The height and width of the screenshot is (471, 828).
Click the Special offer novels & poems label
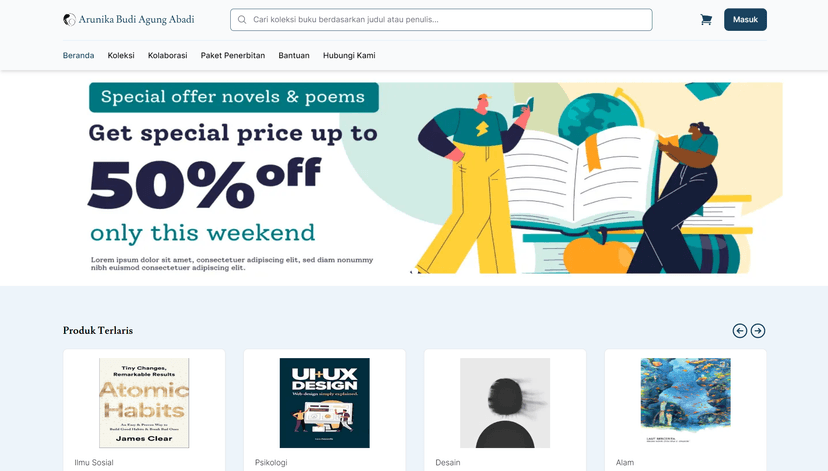tap(233, 97)
